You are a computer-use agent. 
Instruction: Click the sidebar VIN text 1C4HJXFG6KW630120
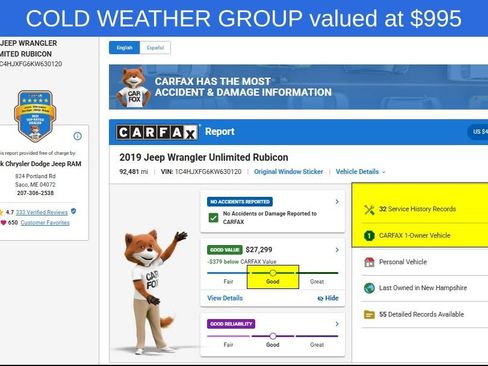(x=31, y=64)
